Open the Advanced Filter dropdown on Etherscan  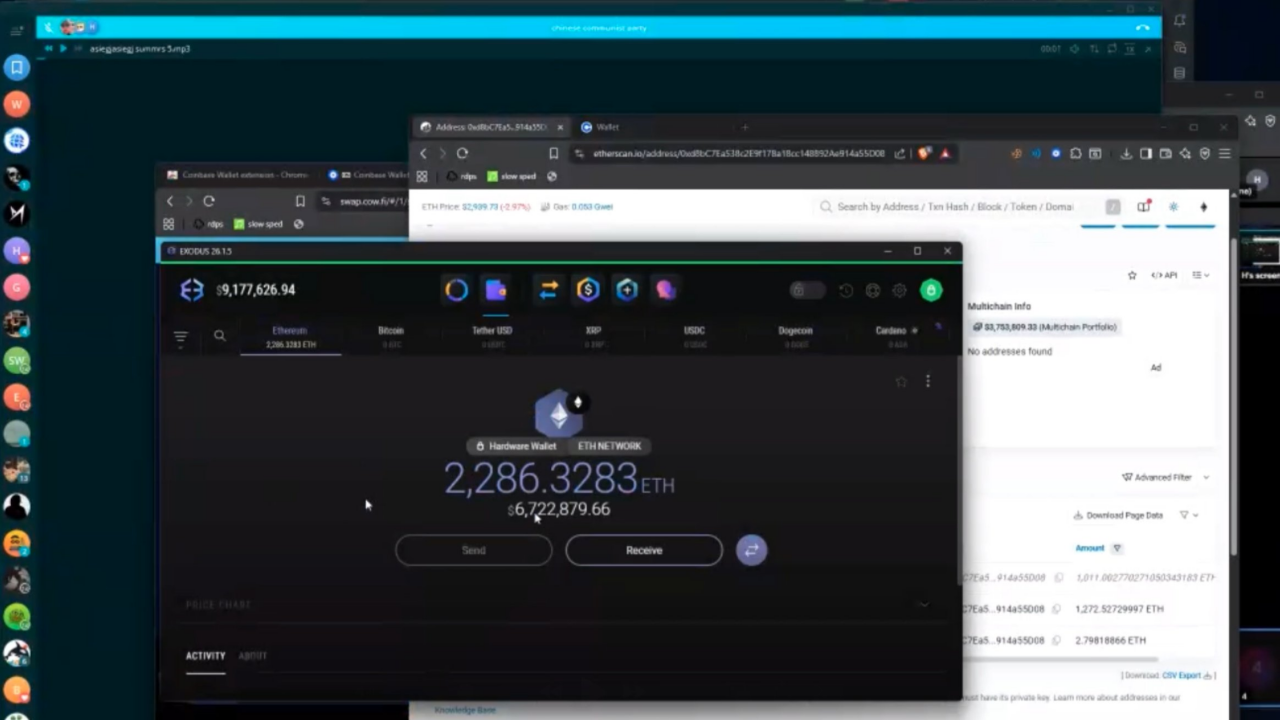coord(1165,477)
